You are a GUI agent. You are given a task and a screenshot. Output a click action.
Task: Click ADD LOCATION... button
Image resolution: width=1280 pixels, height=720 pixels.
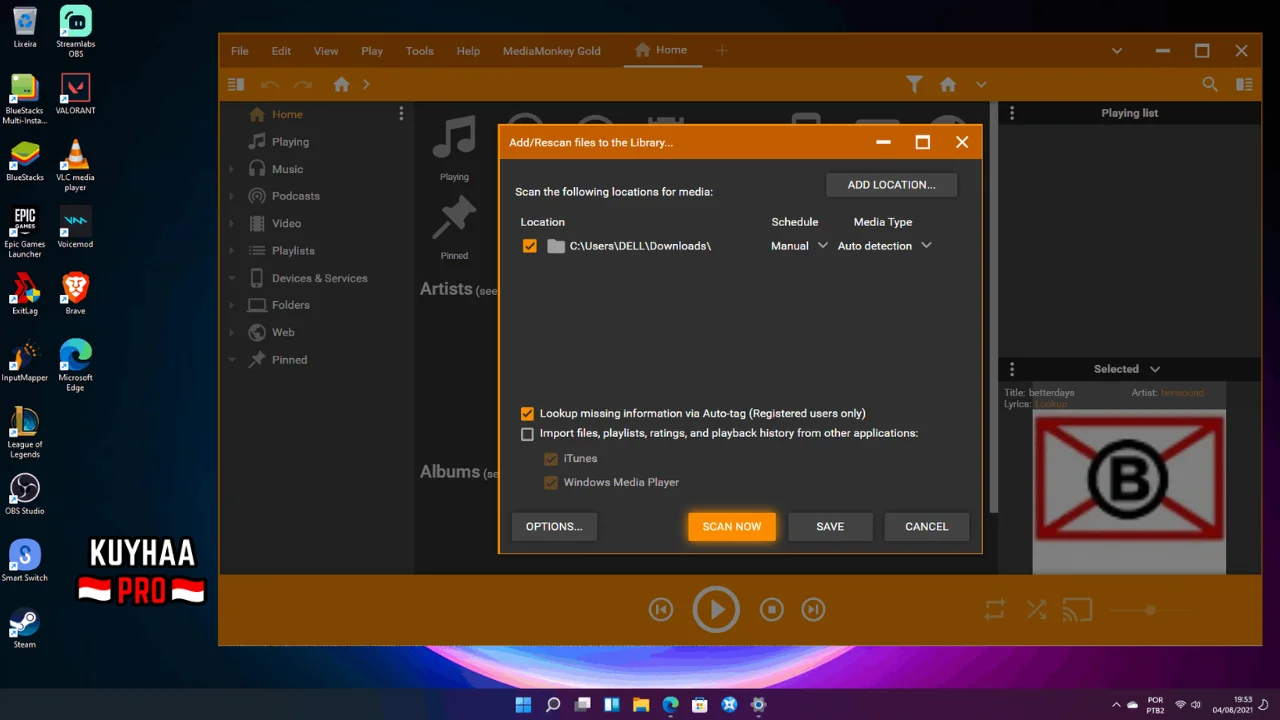(x=891, y=184)
